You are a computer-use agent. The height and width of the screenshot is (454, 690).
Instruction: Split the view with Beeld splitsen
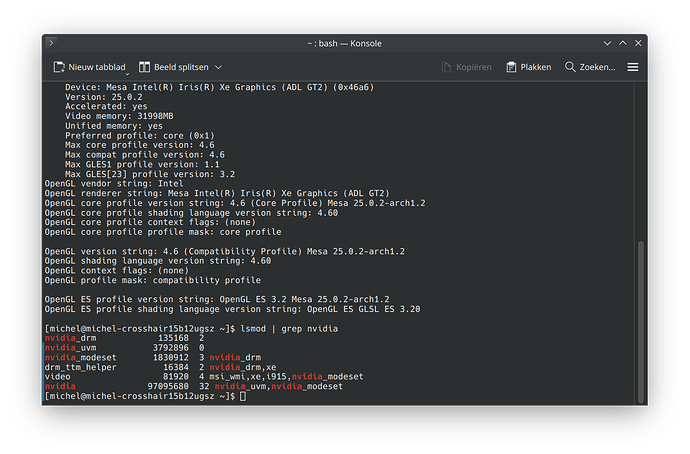coord(174,67)
